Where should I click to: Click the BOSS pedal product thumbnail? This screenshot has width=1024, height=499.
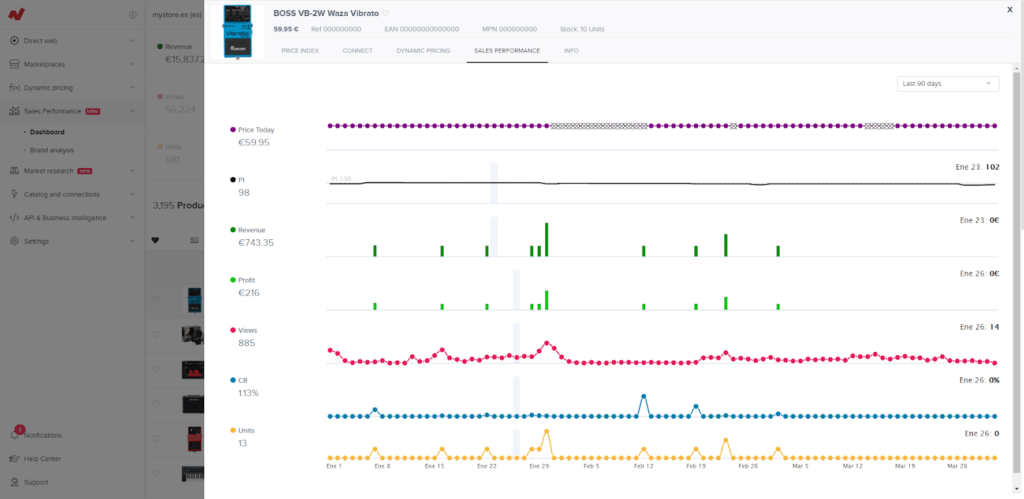click(x=237, y=32)
